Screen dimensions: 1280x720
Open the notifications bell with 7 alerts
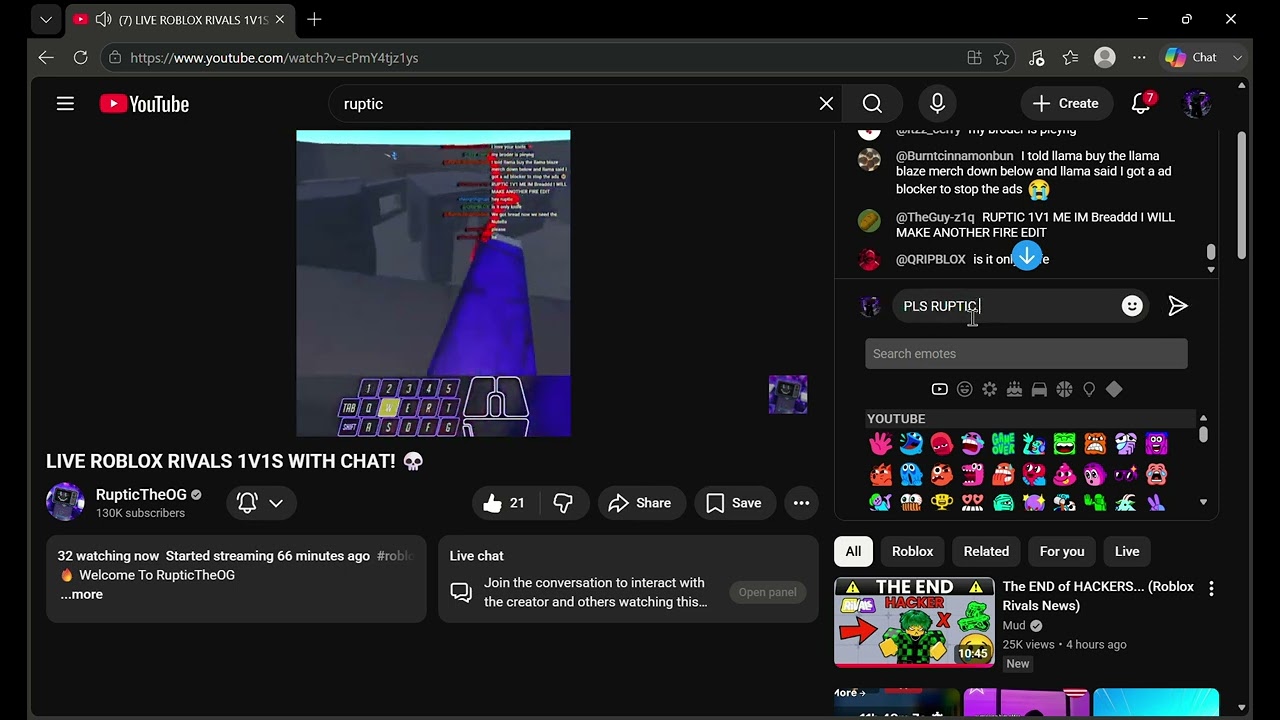click(1141, 104)
